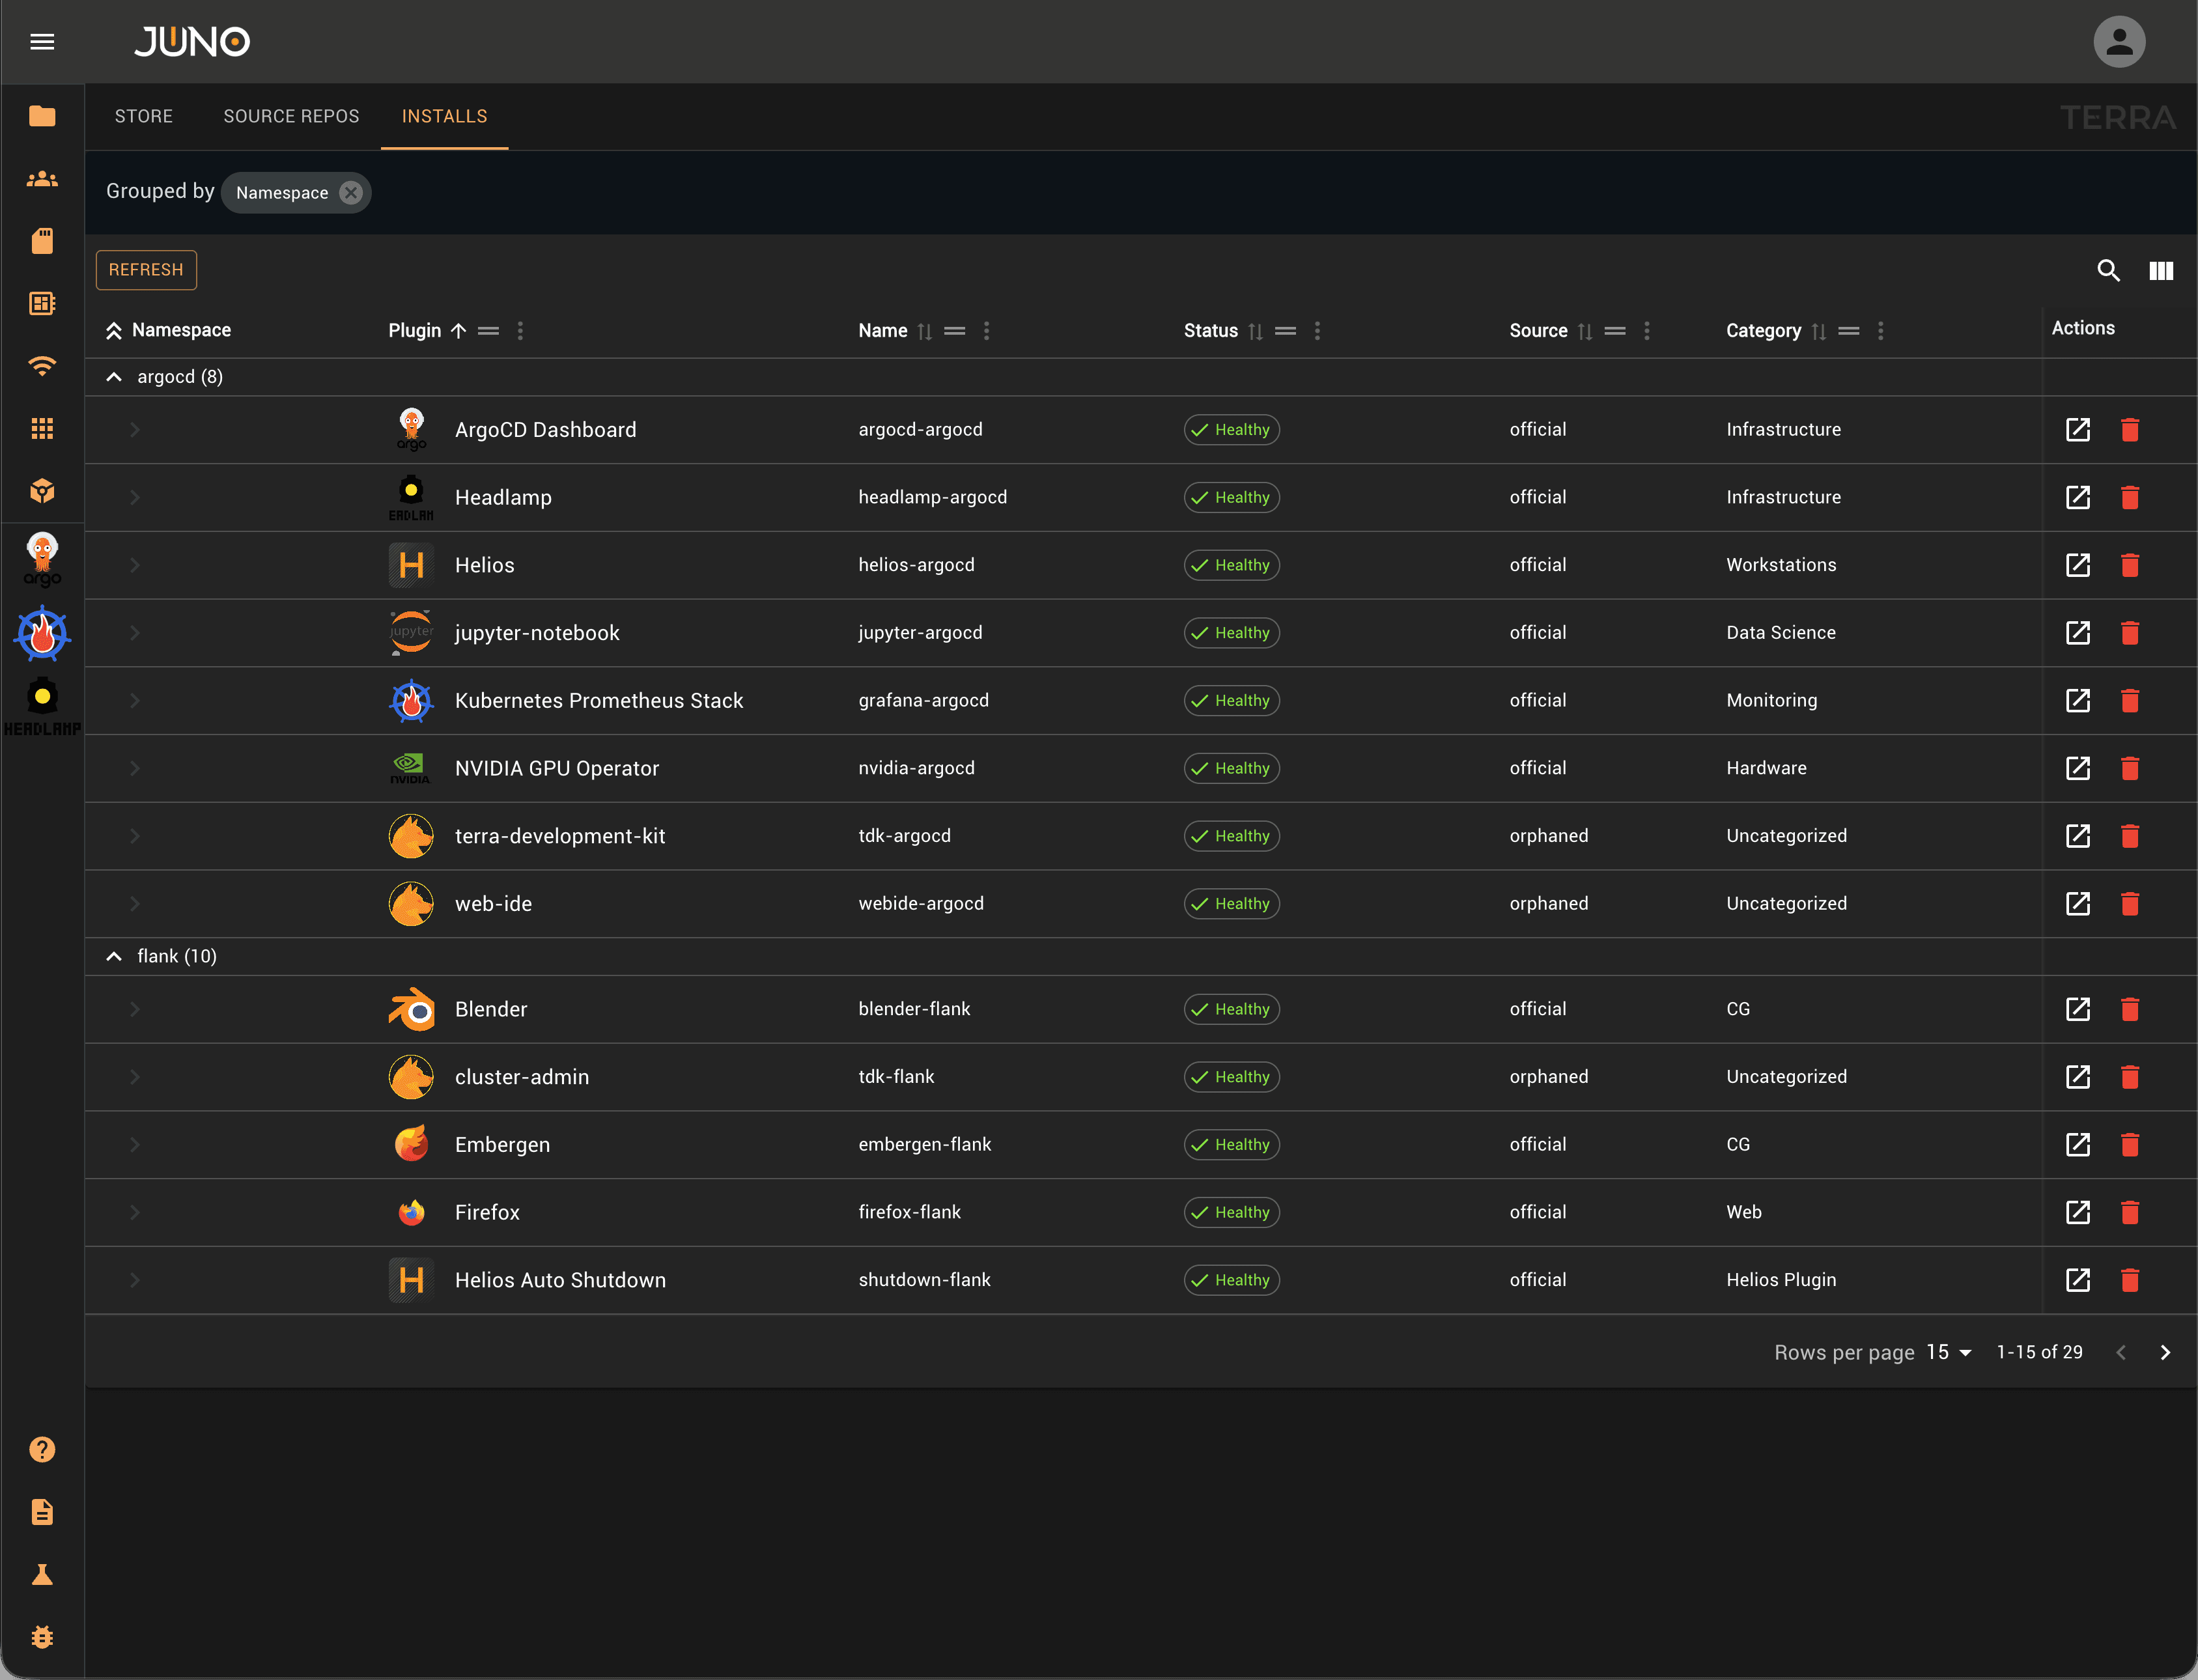Open the Blender install in a new window
Viewport: 2198px width, 1680px height.
2077,1009
